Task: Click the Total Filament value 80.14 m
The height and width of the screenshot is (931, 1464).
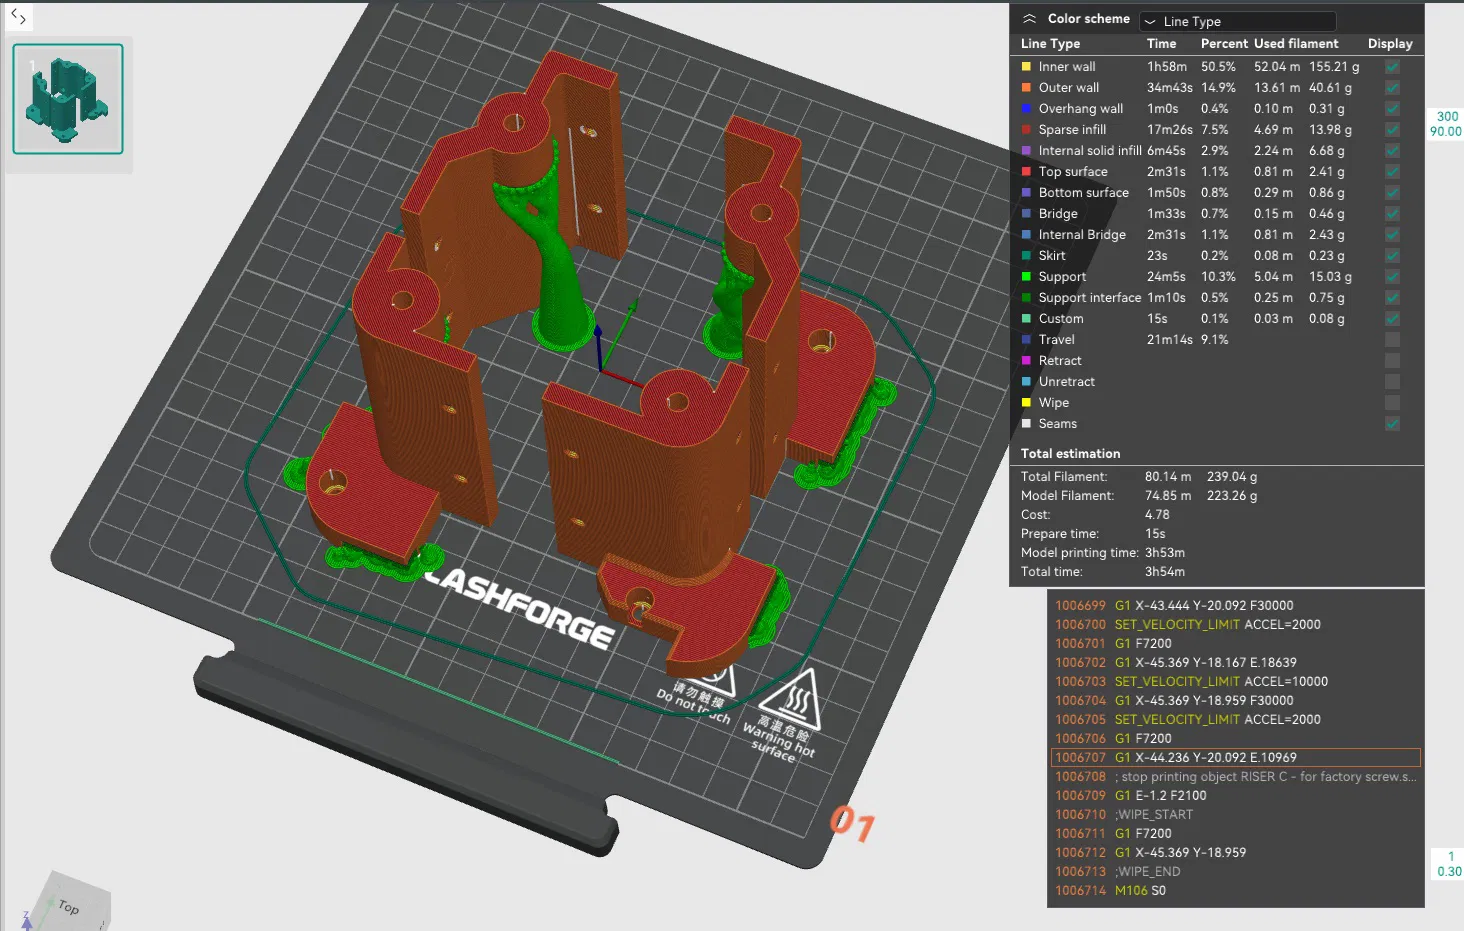Action: pos(1168,477)
